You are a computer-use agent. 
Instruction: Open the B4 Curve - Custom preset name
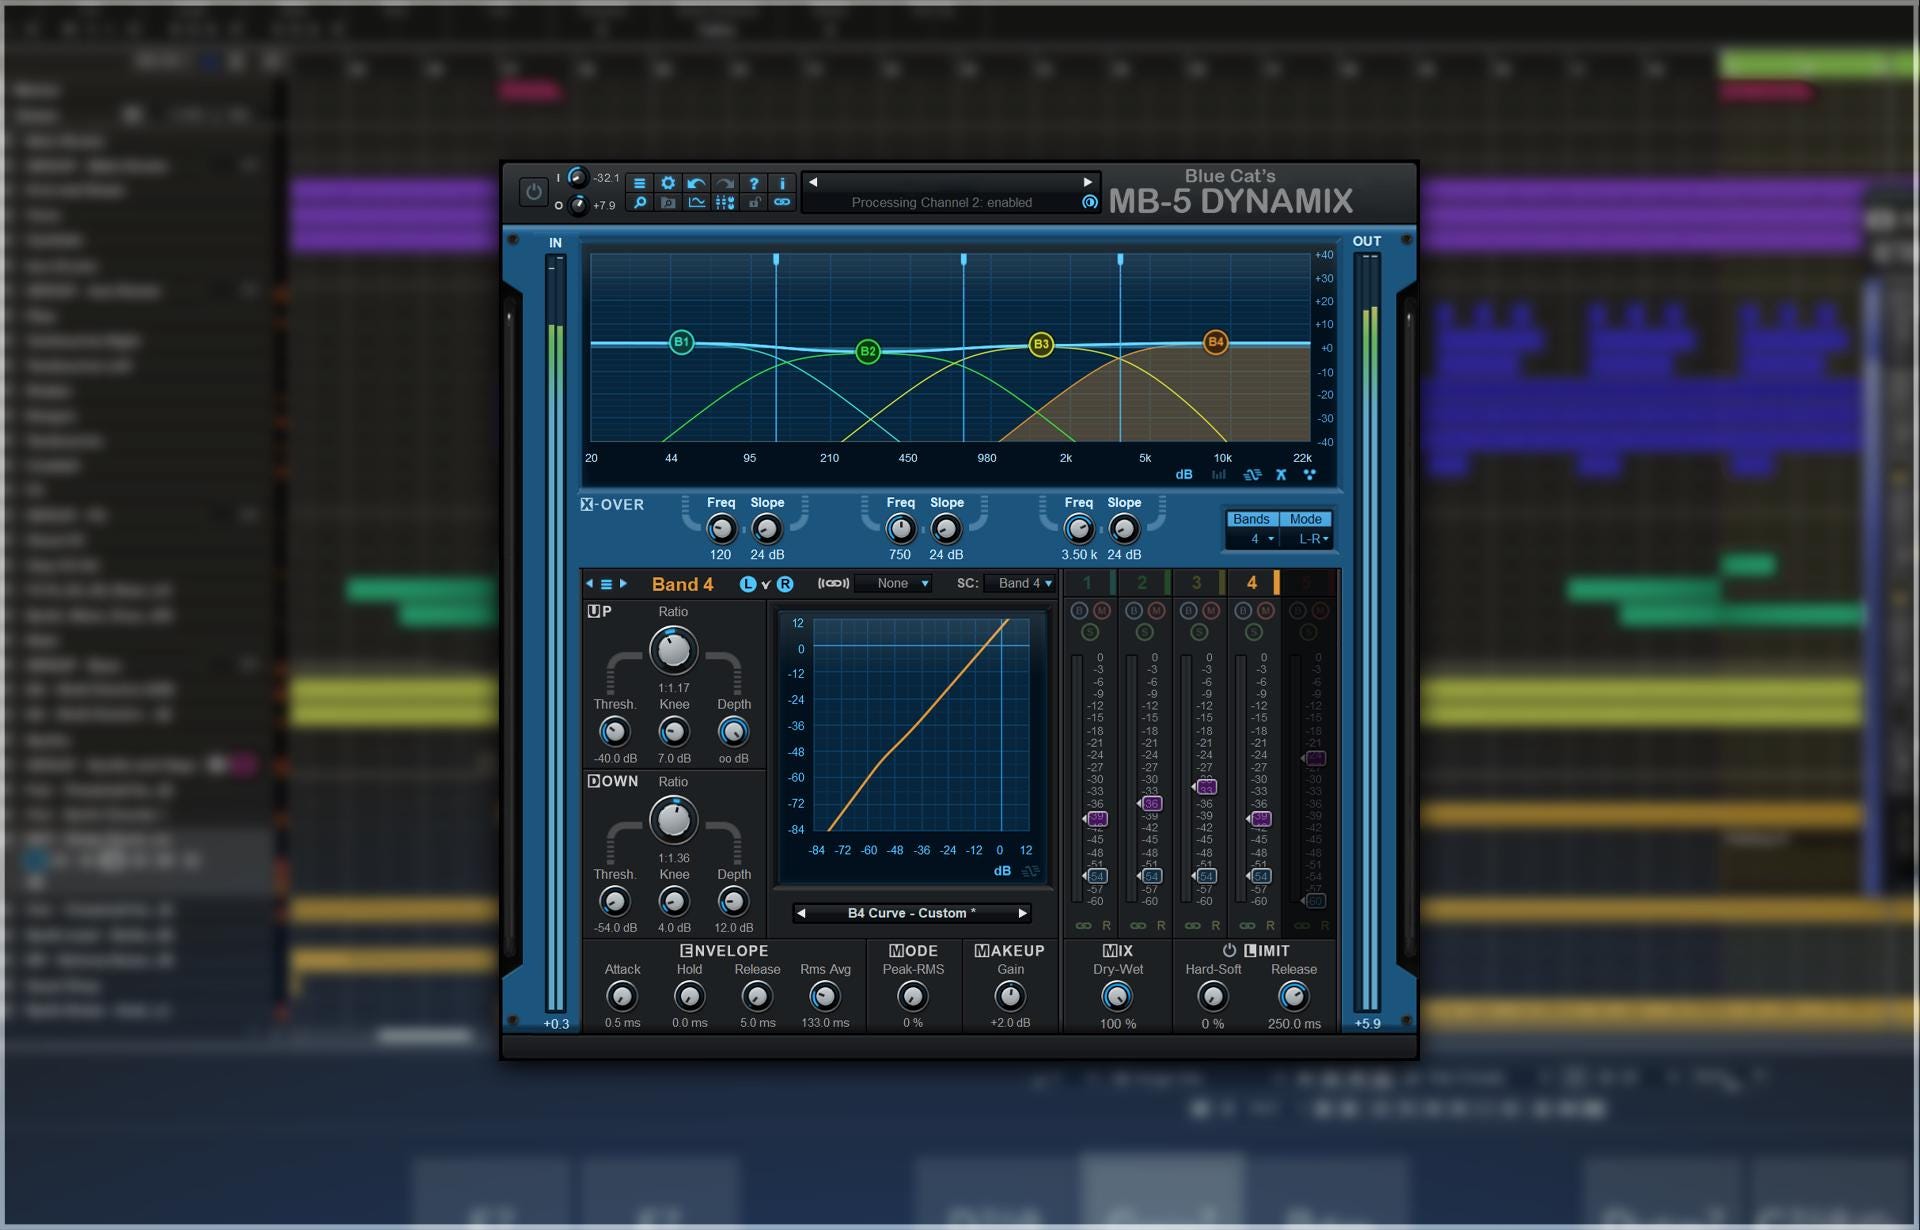pyautogui.click(x=911, y=913)
